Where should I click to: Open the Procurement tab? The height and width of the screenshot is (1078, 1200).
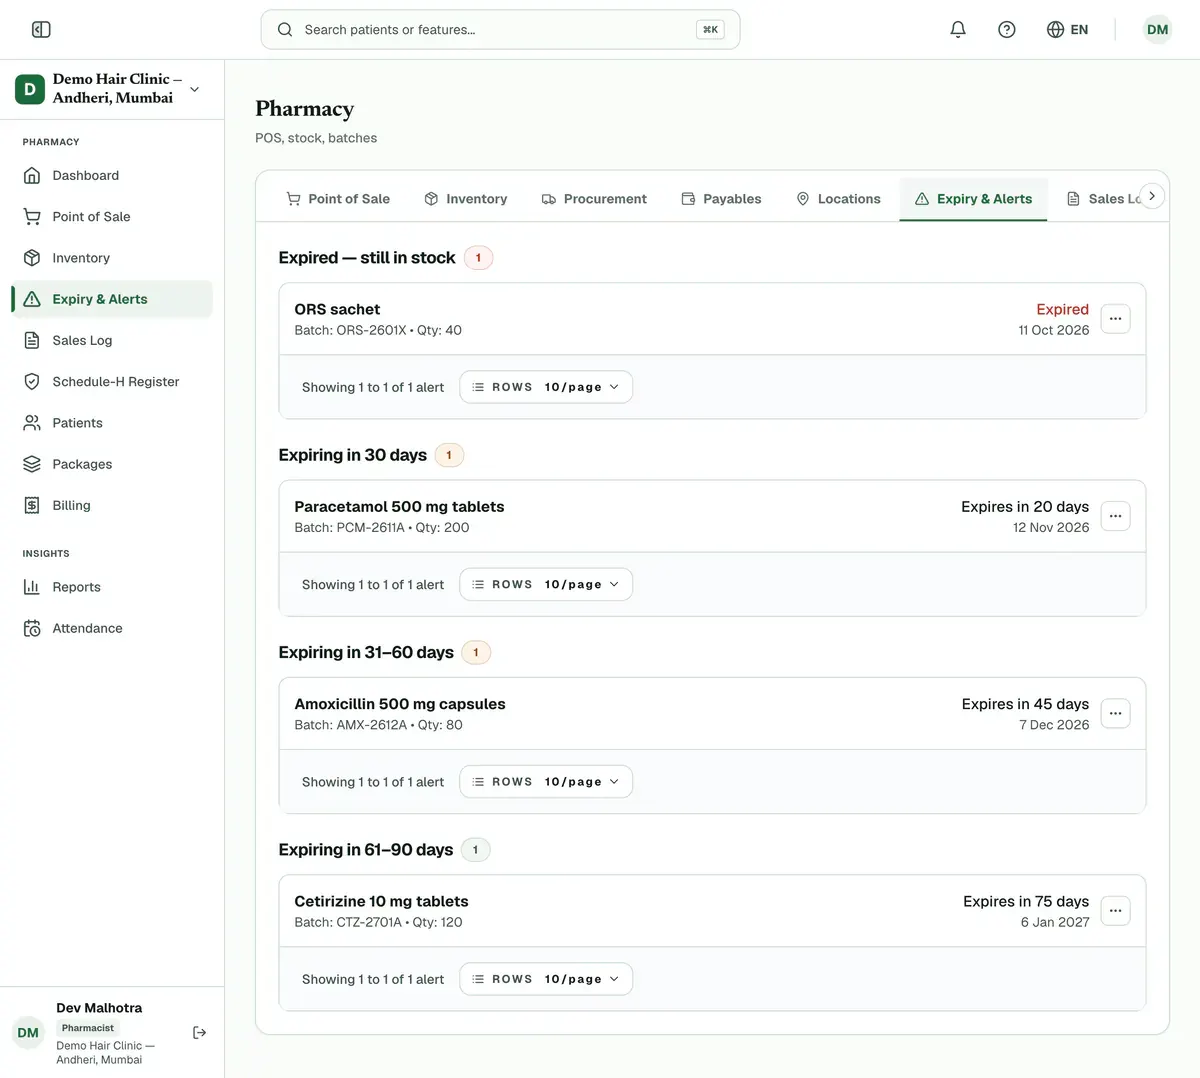[594, 199]
